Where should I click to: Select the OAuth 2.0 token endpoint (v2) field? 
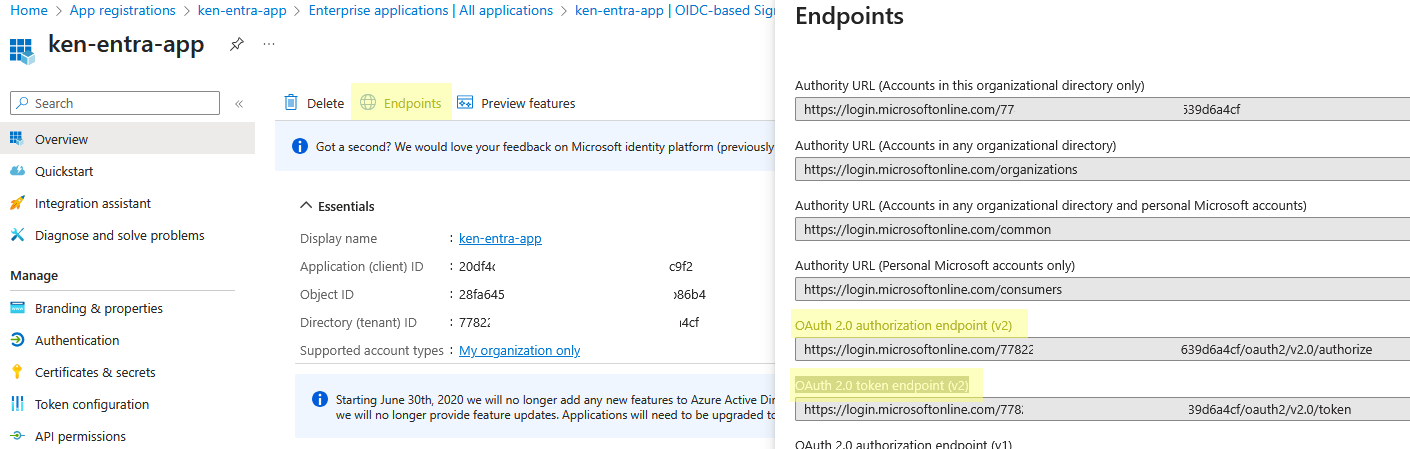pyautogui.click(x=1100, y=410)
